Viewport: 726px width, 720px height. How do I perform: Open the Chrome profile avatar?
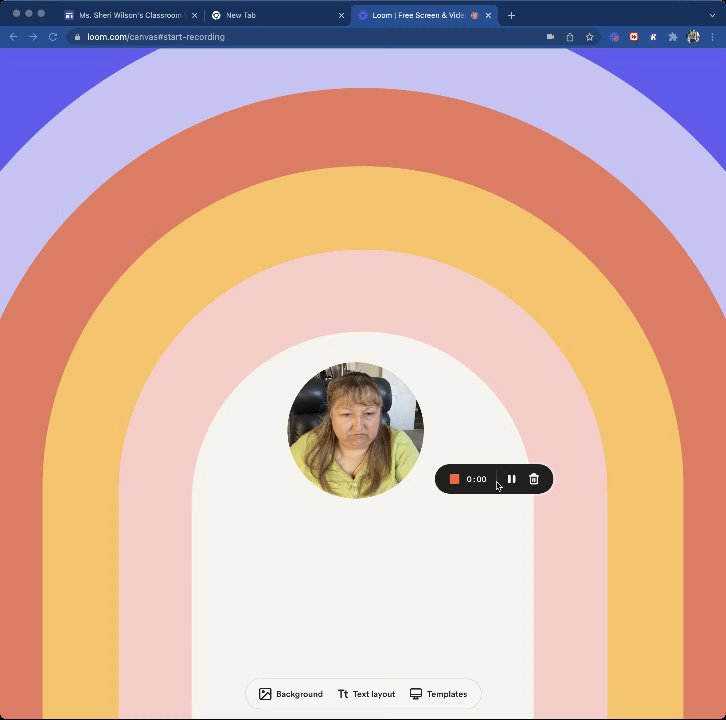(x=693, y=37)
